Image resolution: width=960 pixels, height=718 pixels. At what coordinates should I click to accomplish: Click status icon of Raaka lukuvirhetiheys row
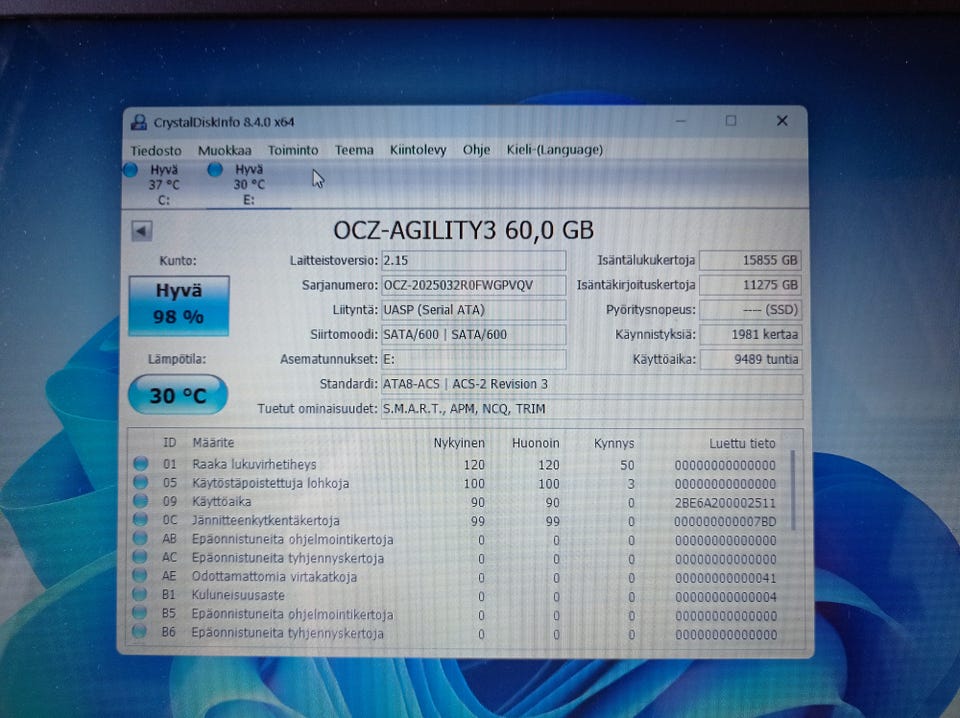[141, 463]
